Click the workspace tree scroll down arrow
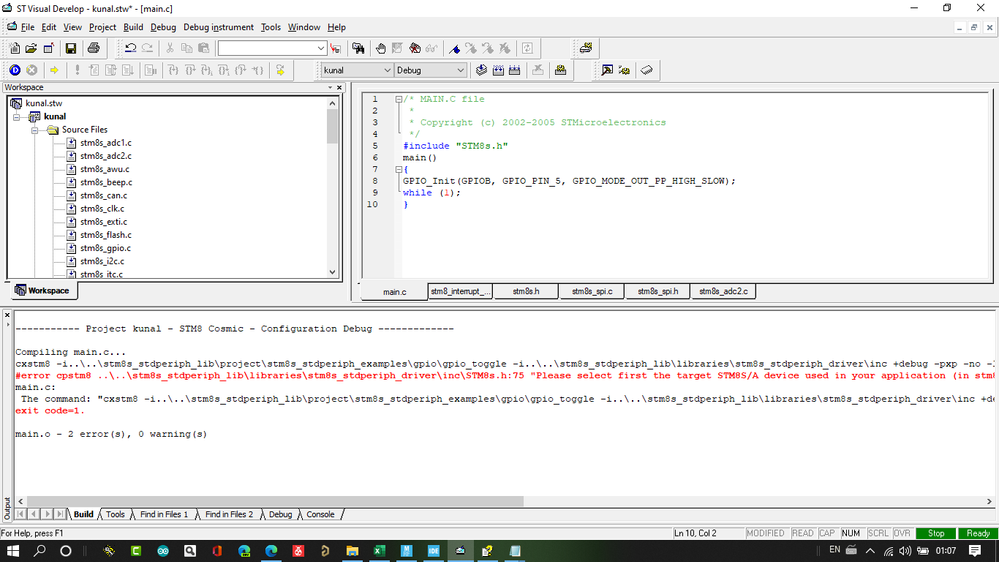The image size is (999, 562). click(333, 272)
